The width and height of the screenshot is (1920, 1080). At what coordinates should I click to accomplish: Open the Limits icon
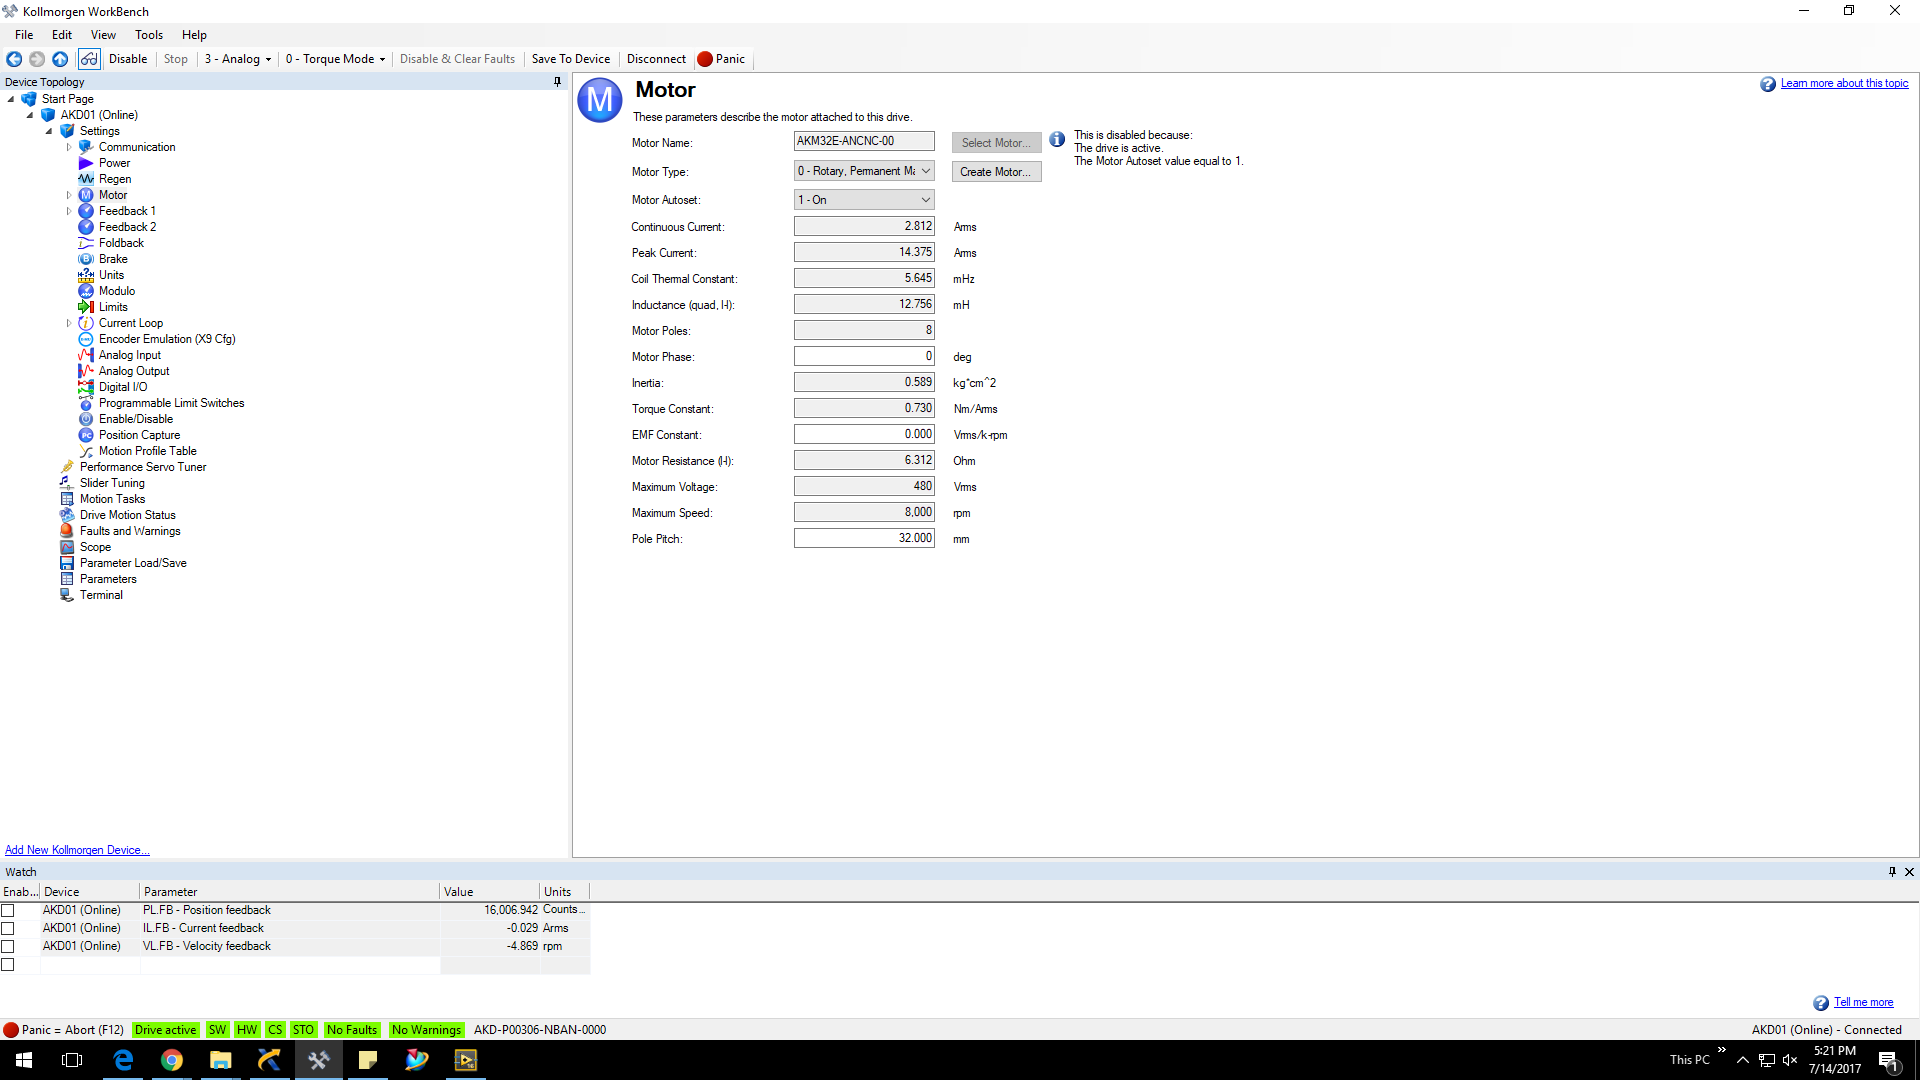tap(86, 307)
